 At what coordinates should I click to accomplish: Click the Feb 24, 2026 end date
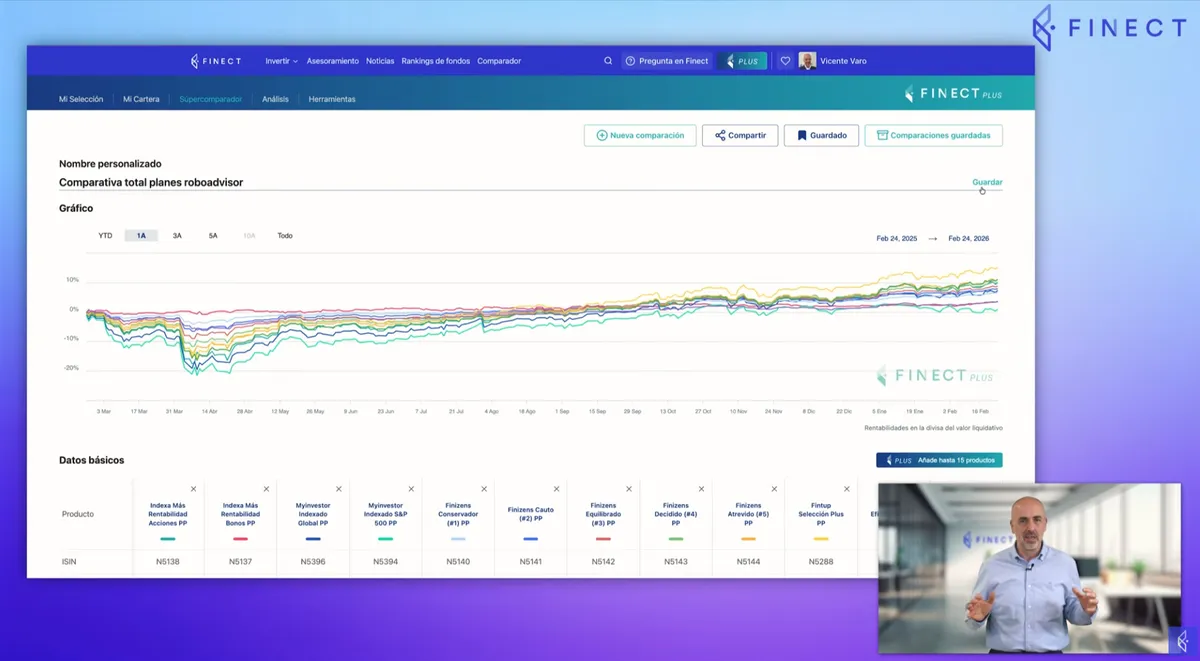(968, 239)
